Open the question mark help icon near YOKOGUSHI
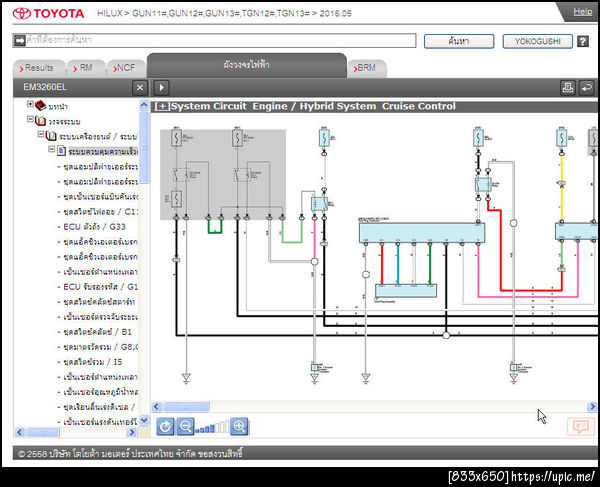This screenshot has height=487, width=600. point(582,41)
